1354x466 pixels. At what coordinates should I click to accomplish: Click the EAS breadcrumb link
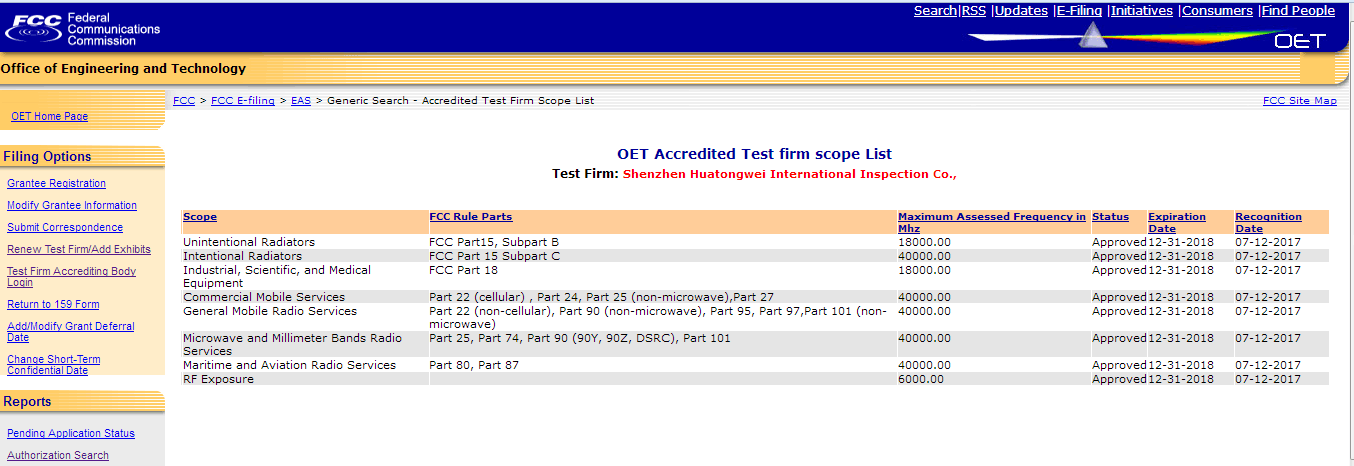(x=300, y=101)
